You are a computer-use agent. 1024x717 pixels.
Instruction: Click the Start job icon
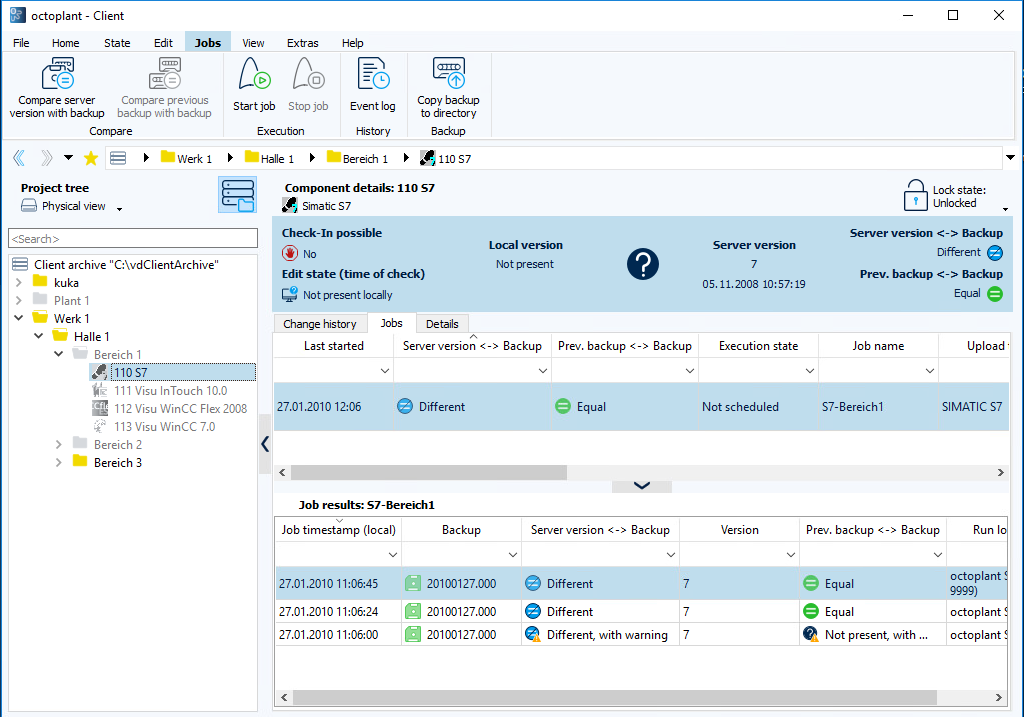point(253,76)
